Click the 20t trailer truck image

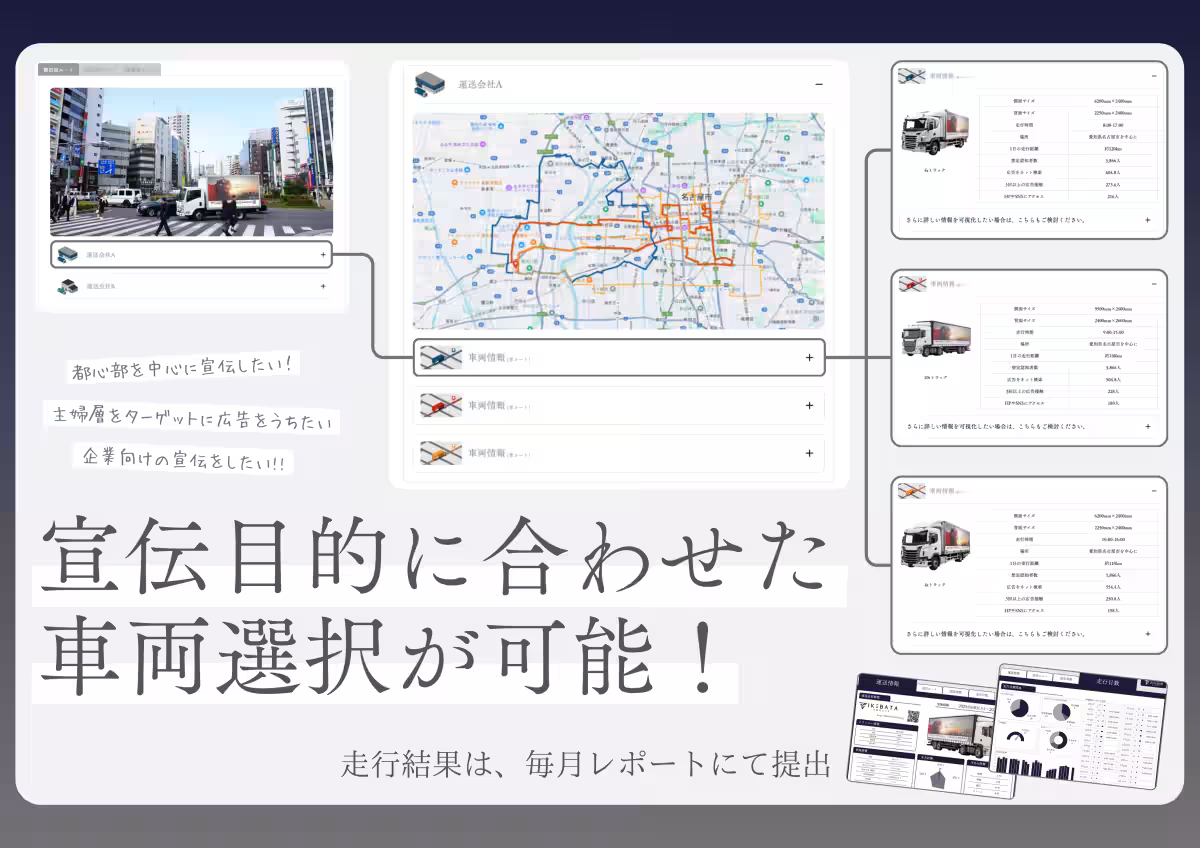[936, 342]
